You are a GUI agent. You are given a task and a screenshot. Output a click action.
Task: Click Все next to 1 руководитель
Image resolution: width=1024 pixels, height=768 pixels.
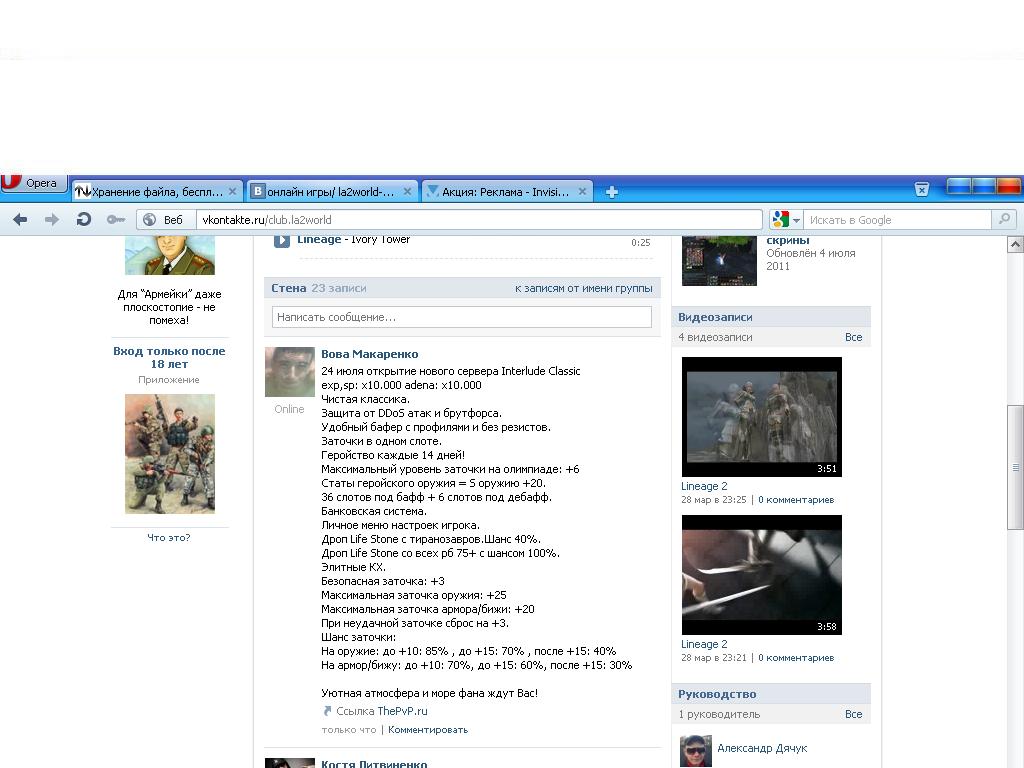coord(853,714)
